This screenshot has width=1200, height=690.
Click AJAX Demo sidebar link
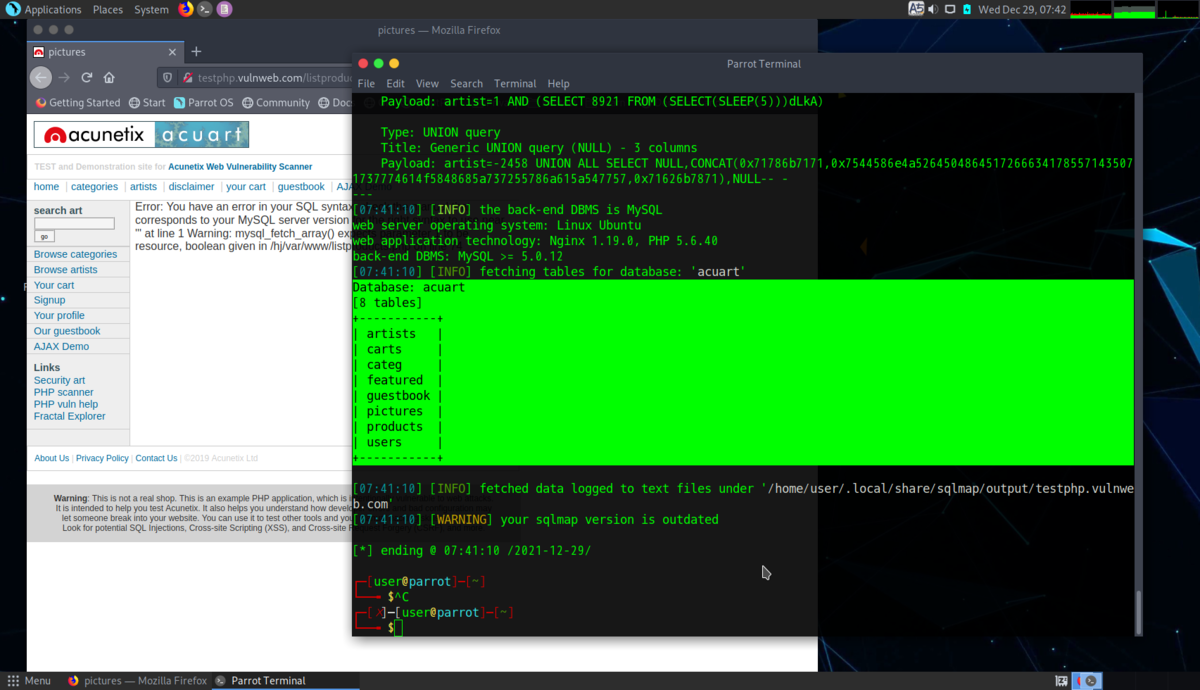point(61,346)
